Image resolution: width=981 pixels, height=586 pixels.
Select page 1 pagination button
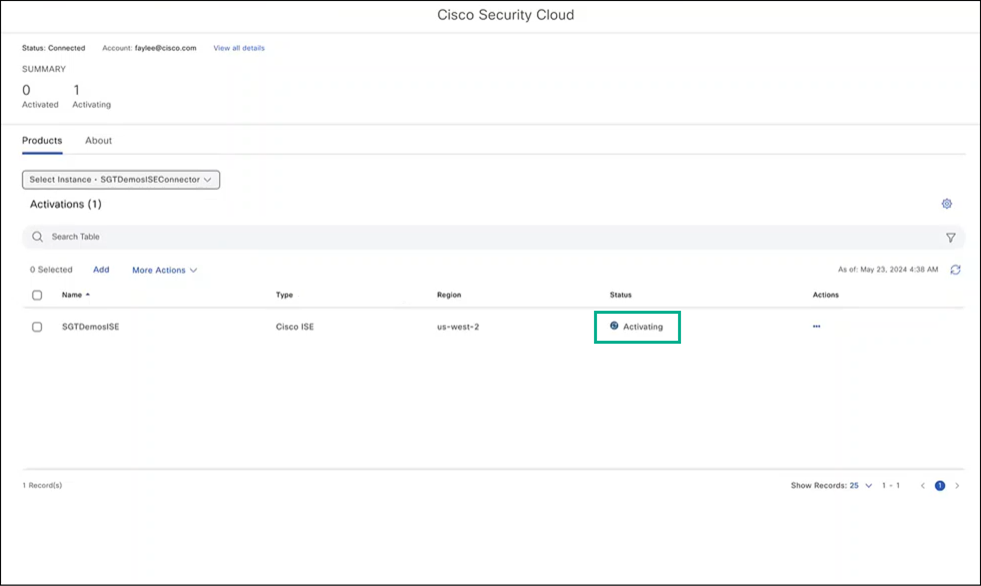tap(940, 485)
